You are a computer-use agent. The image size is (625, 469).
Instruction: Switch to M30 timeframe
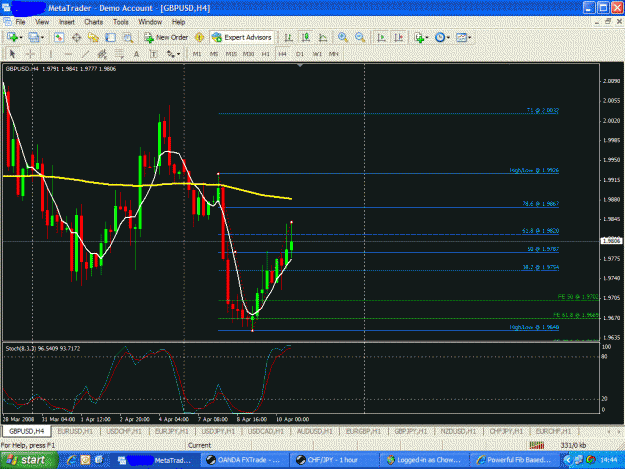(x=248, y=54)
